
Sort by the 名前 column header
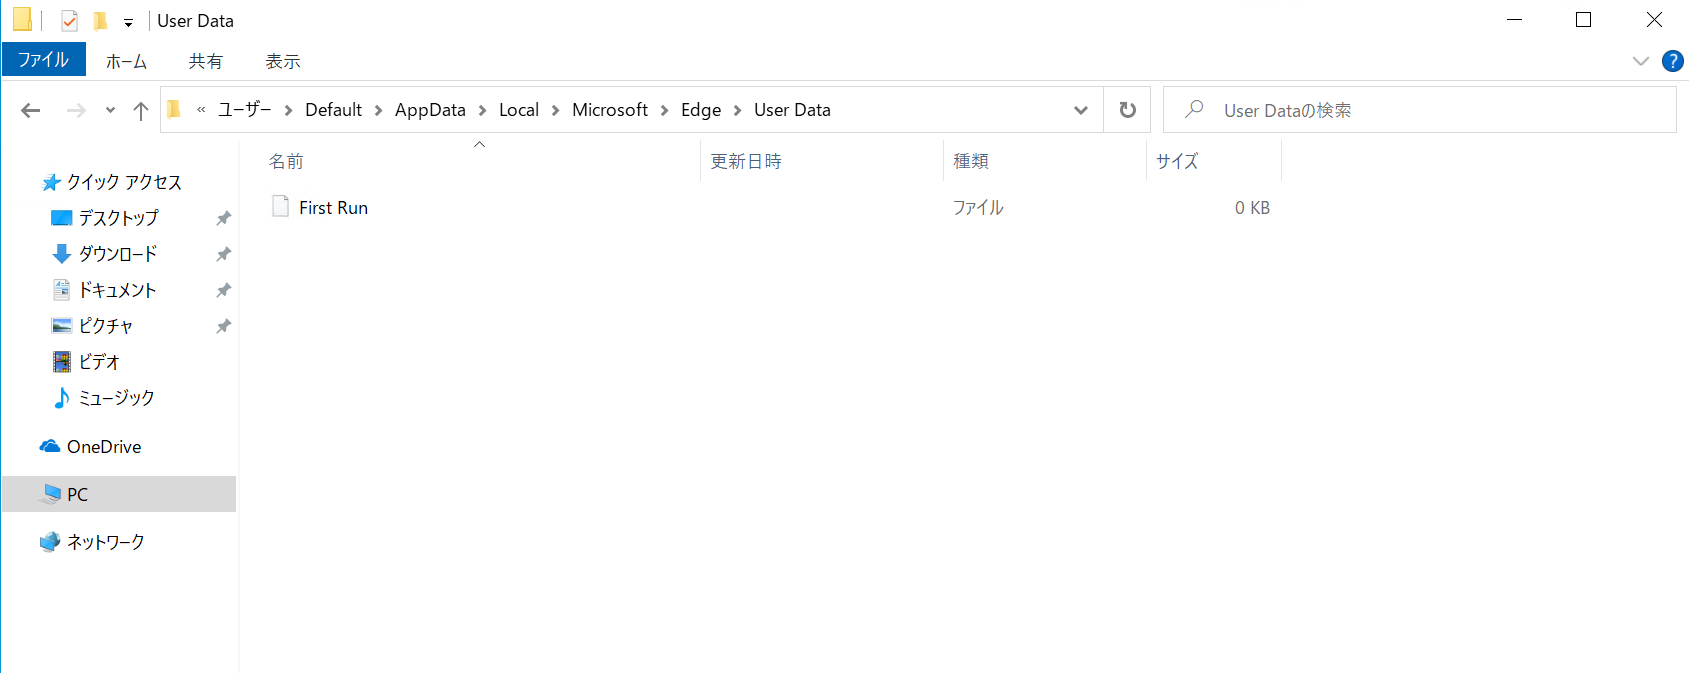(x=480, y=161)
